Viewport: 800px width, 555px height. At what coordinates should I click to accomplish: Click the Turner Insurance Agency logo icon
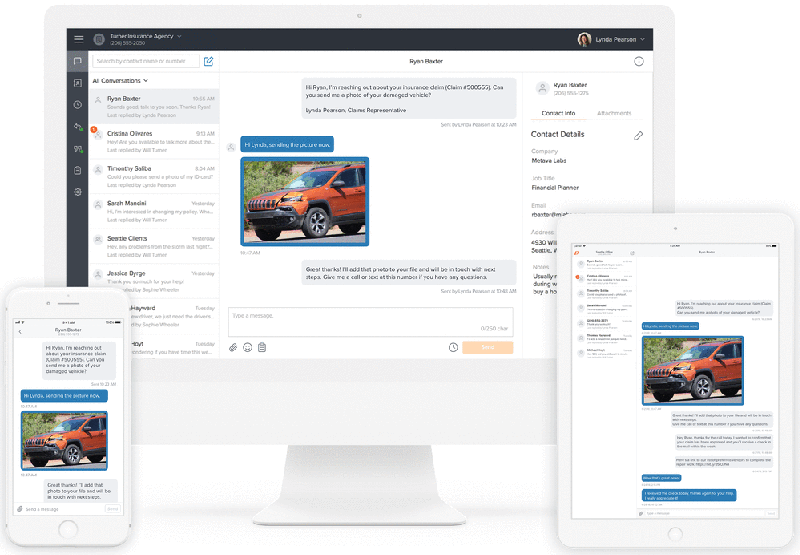point(99,39)
